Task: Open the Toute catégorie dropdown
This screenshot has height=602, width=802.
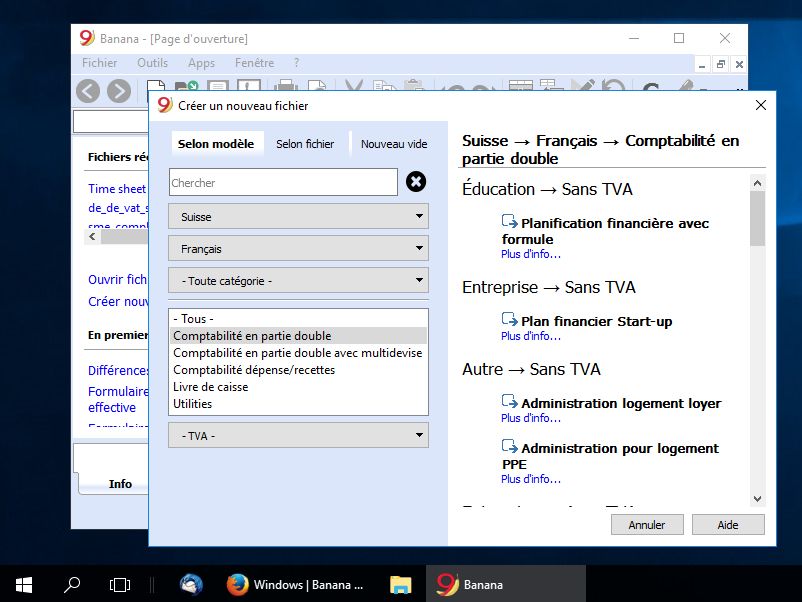Action: (298, 280)
